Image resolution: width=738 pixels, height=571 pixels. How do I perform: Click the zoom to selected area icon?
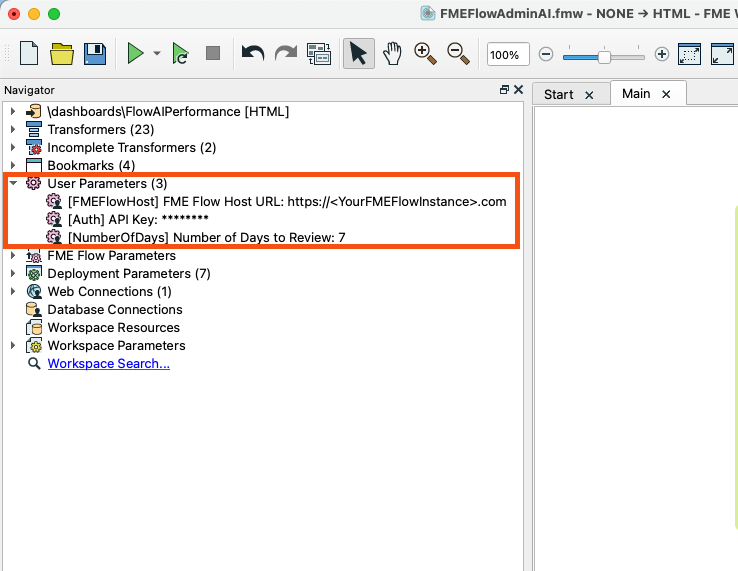(x=689, y=54)
